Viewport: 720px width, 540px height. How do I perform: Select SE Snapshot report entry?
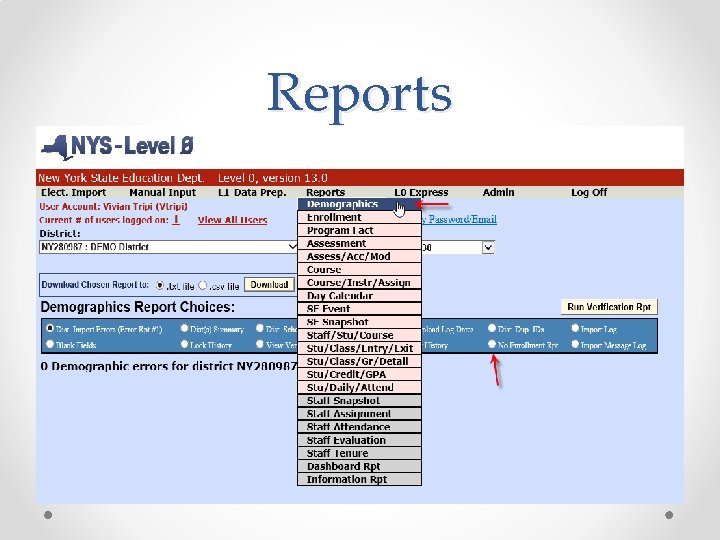pos(359,322)
